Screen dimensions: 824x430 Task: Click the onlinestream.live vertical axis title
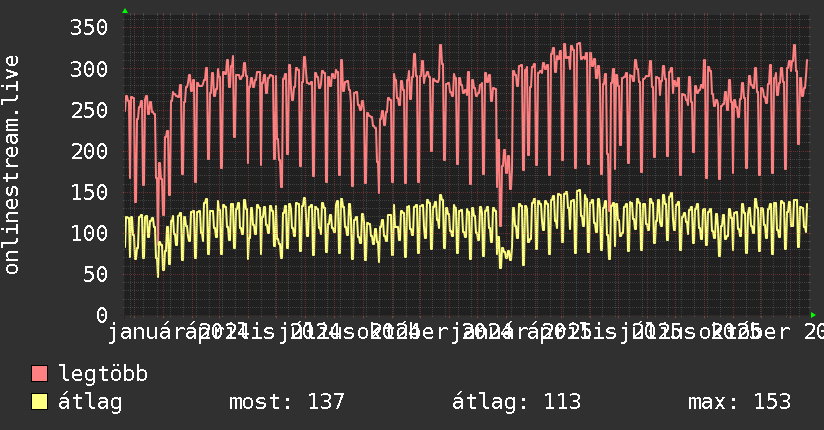click(11, 165)
